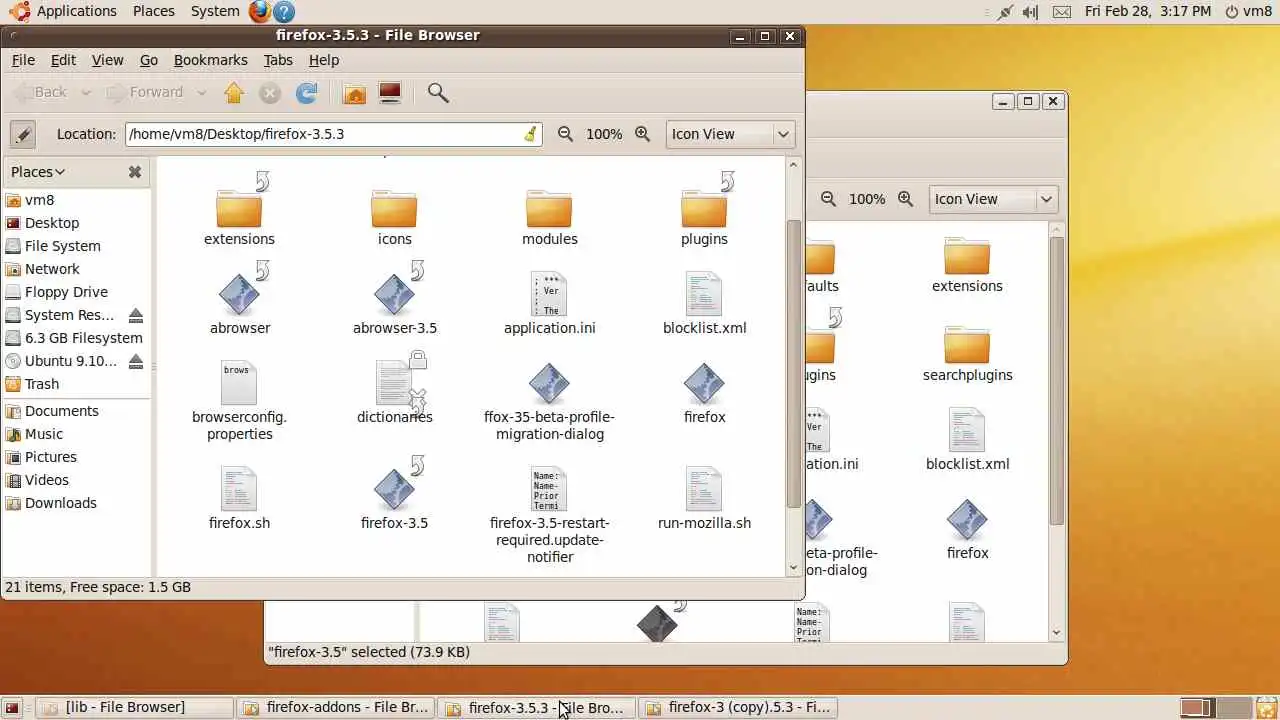
Task: Open the Tabs menu
Action: [x=278, y=60]
